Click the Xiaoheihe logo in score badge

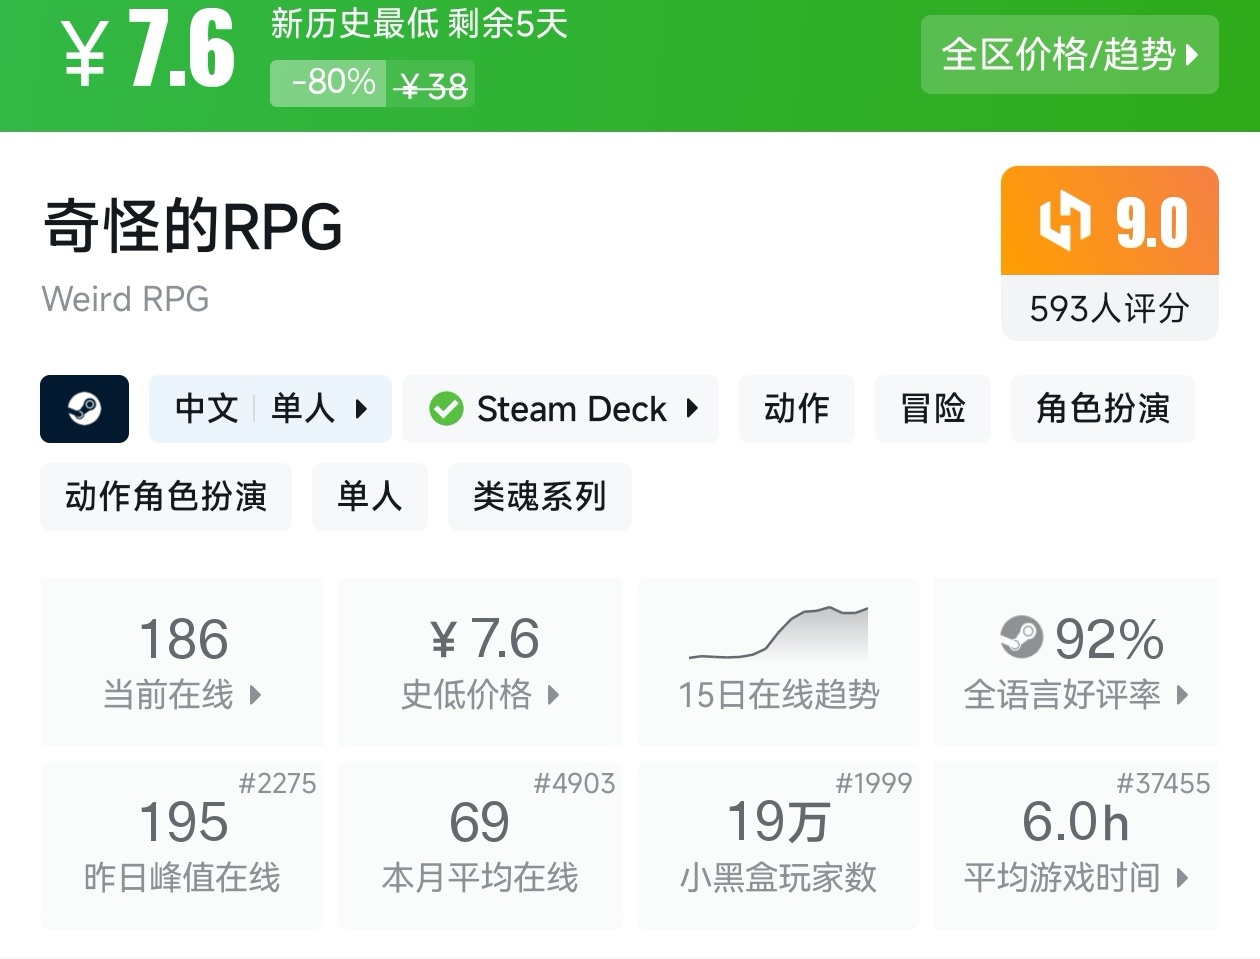[1064, 222]
